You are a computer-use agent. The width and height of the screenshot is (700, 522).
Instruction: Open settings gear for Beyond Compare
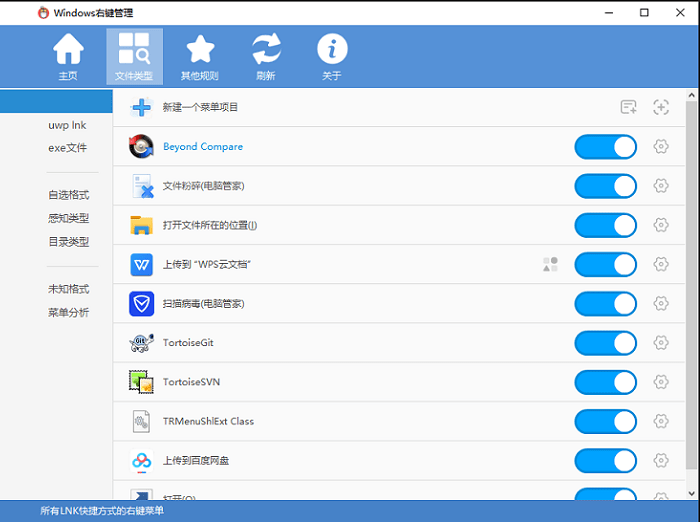tap(661, 146)
